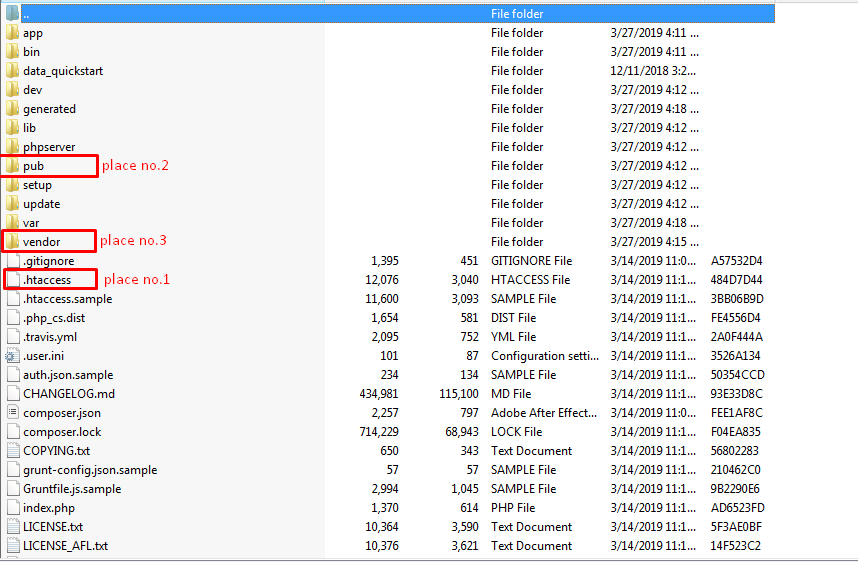
Task: Click the parent directory folder icon
Action: click(12, 14)
